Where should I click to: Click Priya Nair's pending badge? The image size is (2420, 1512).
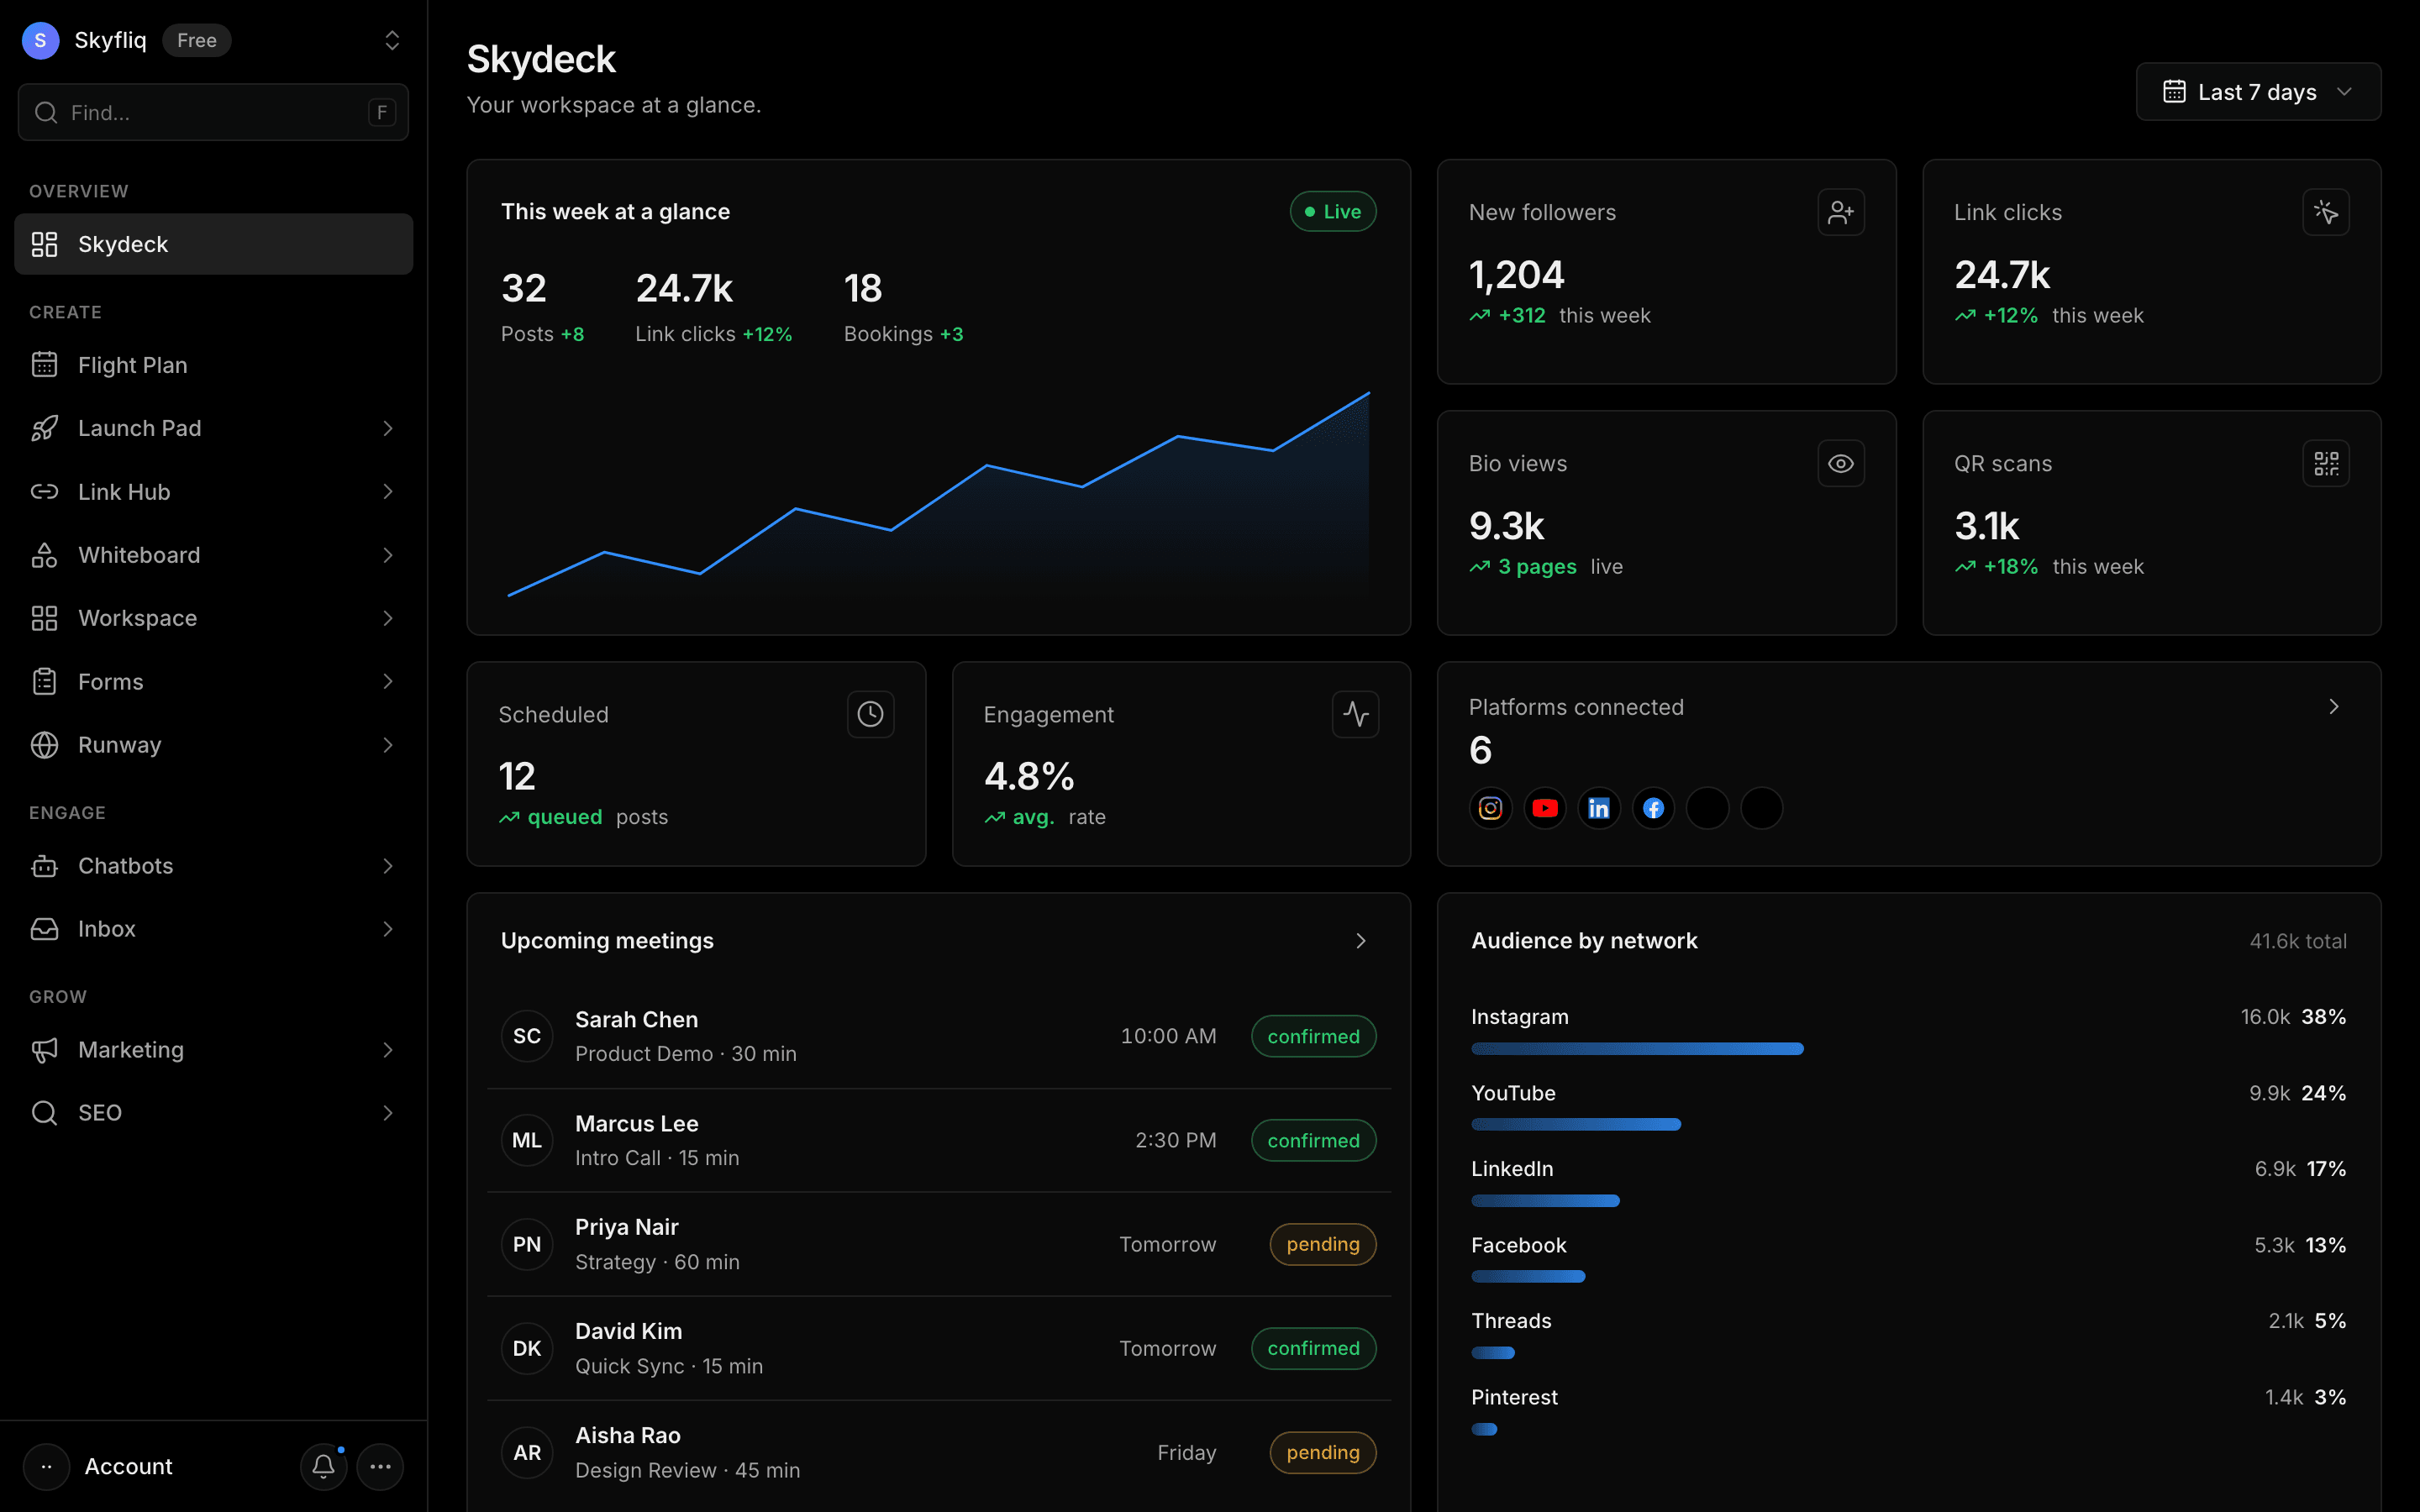[x=1323, y=1244]
